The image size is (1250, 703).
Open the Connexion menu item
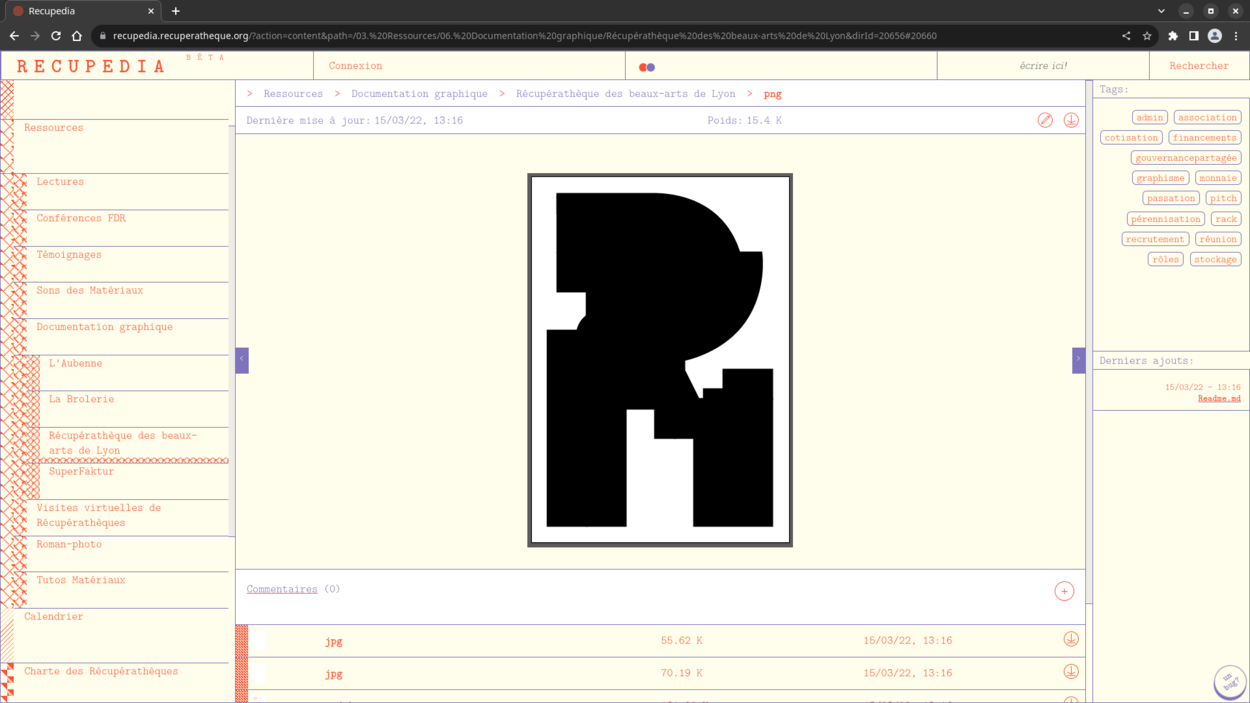tap(355, 66)
